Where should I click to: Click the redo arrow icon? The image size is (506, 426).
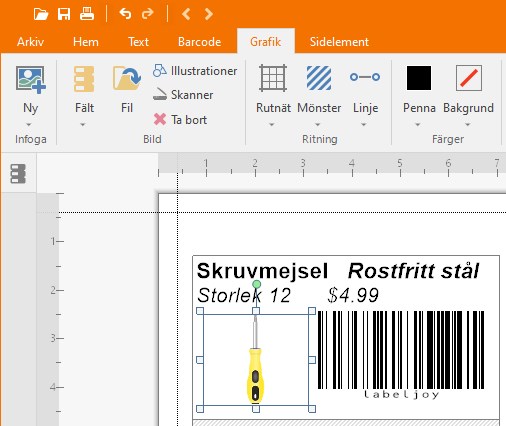148,14
